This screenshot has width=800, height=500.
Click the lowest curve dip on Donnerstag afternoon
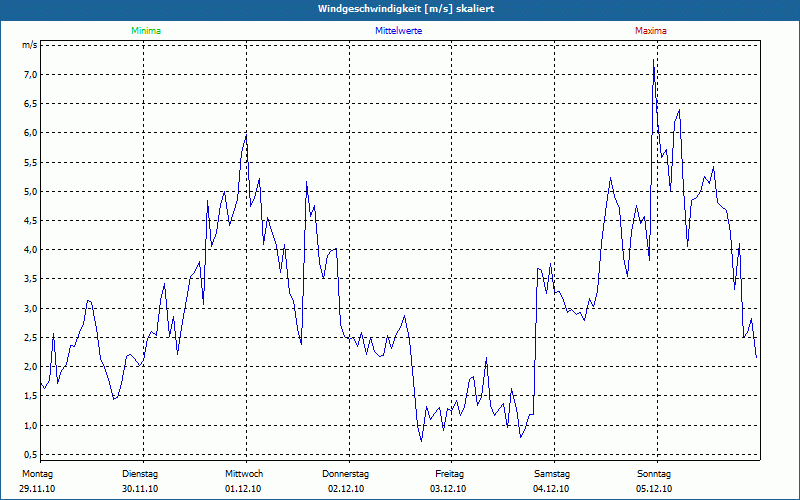click(x=421, y=441)
